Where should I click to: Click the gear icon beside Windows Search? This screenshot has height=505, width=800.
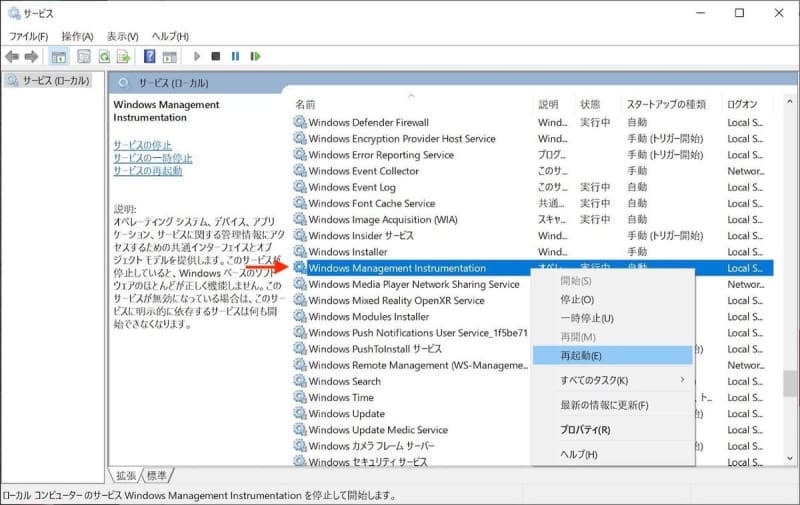pyautogui.click(x=300, y=381)
